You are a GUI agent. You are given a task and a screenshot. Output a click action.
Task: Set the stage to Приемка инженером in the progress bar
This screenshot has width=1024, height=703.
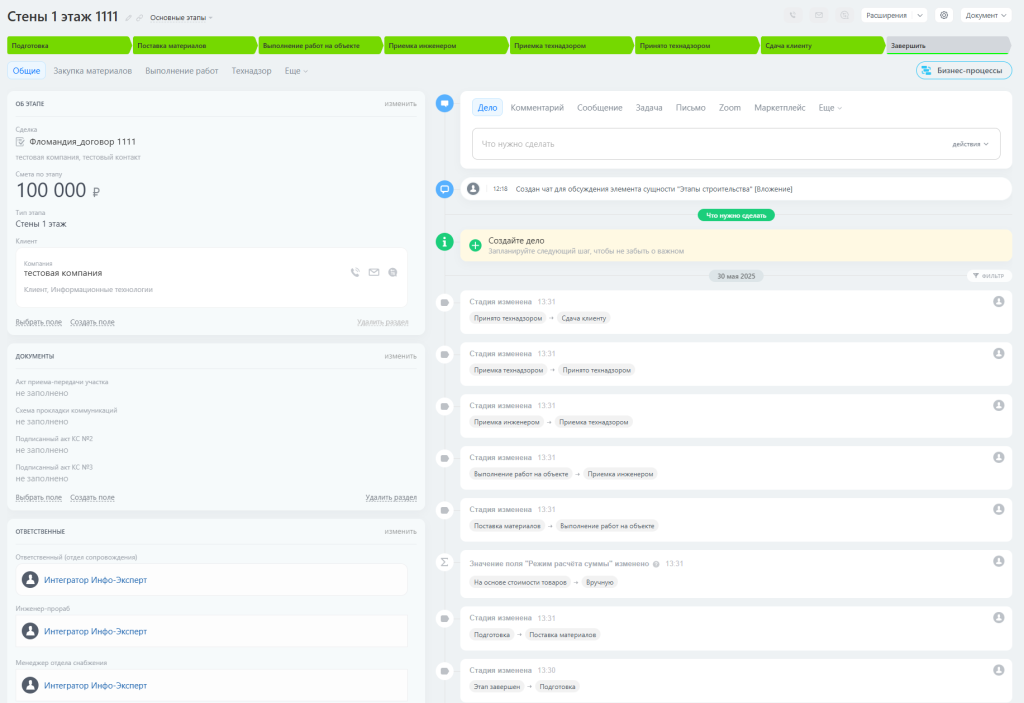(444, 45)
